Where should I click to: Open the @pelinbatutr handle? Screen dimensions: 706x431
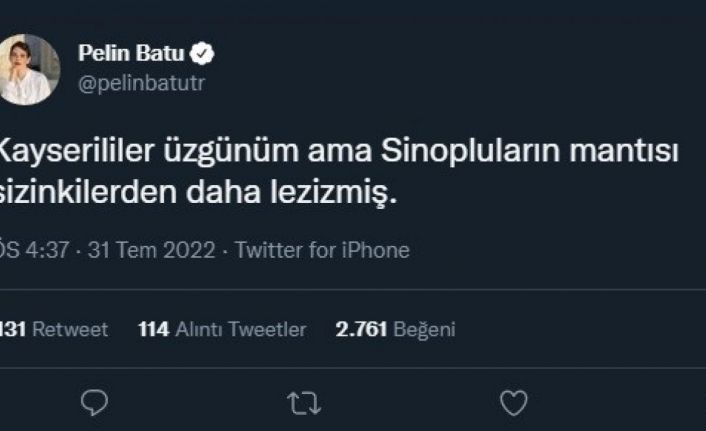[142, 84]
